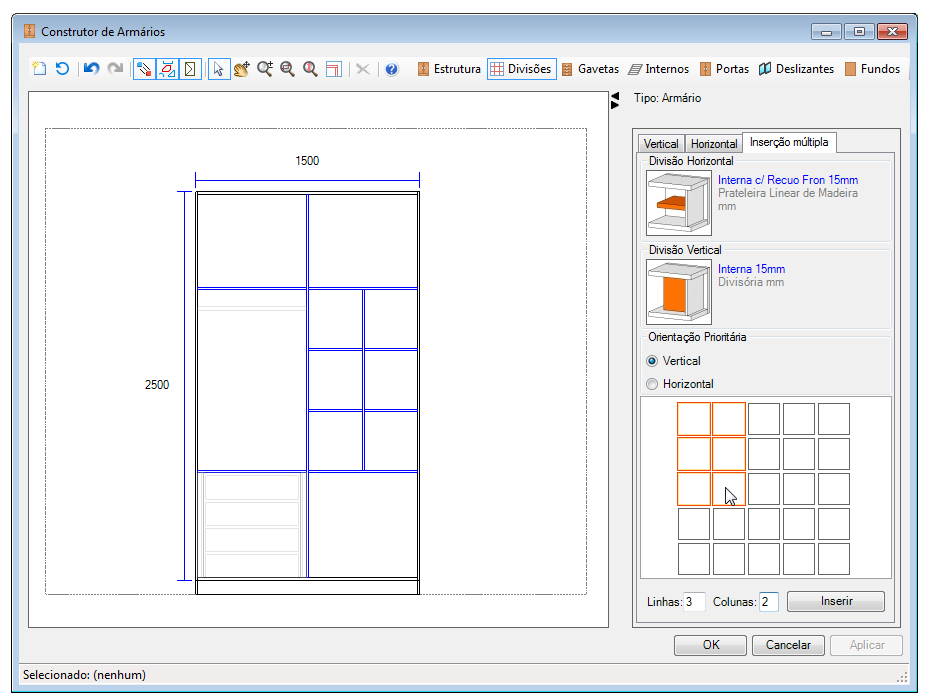The height and width of the screenshot is (700, 928).
Task: Click the Cancelar button
Action: 788,645
